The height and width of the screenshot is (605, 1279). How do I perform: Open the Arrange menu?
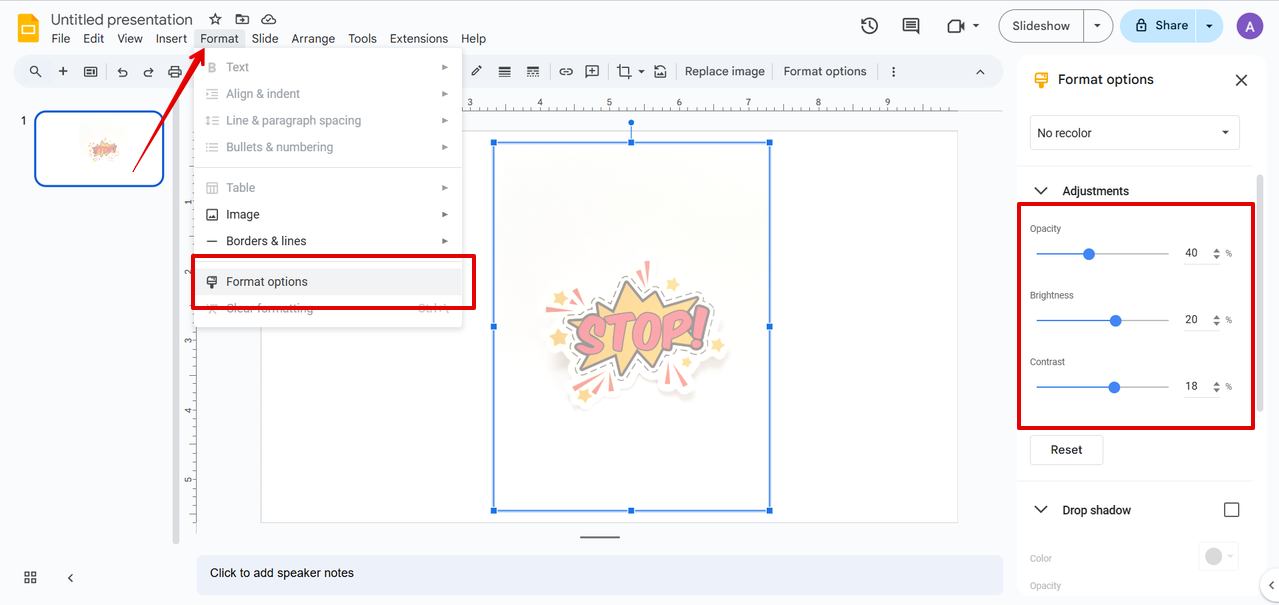[x=313, y=39]
